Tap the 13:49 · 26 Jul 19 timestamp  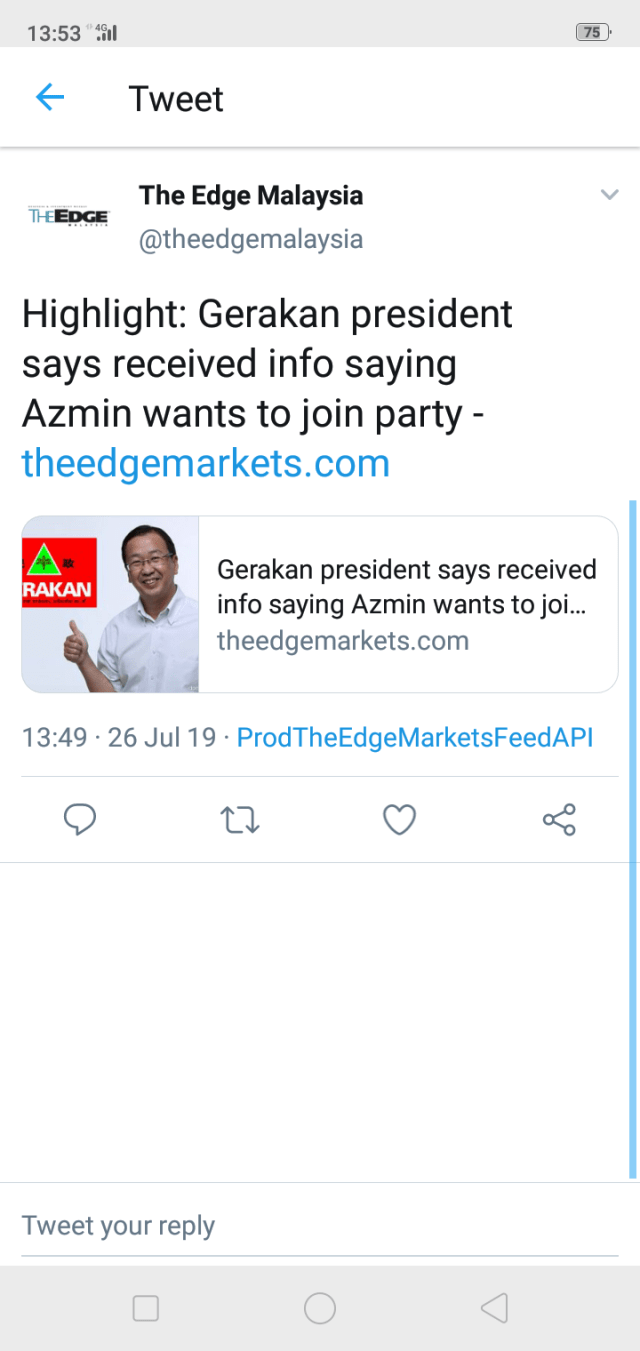click(x=119, y=738)
